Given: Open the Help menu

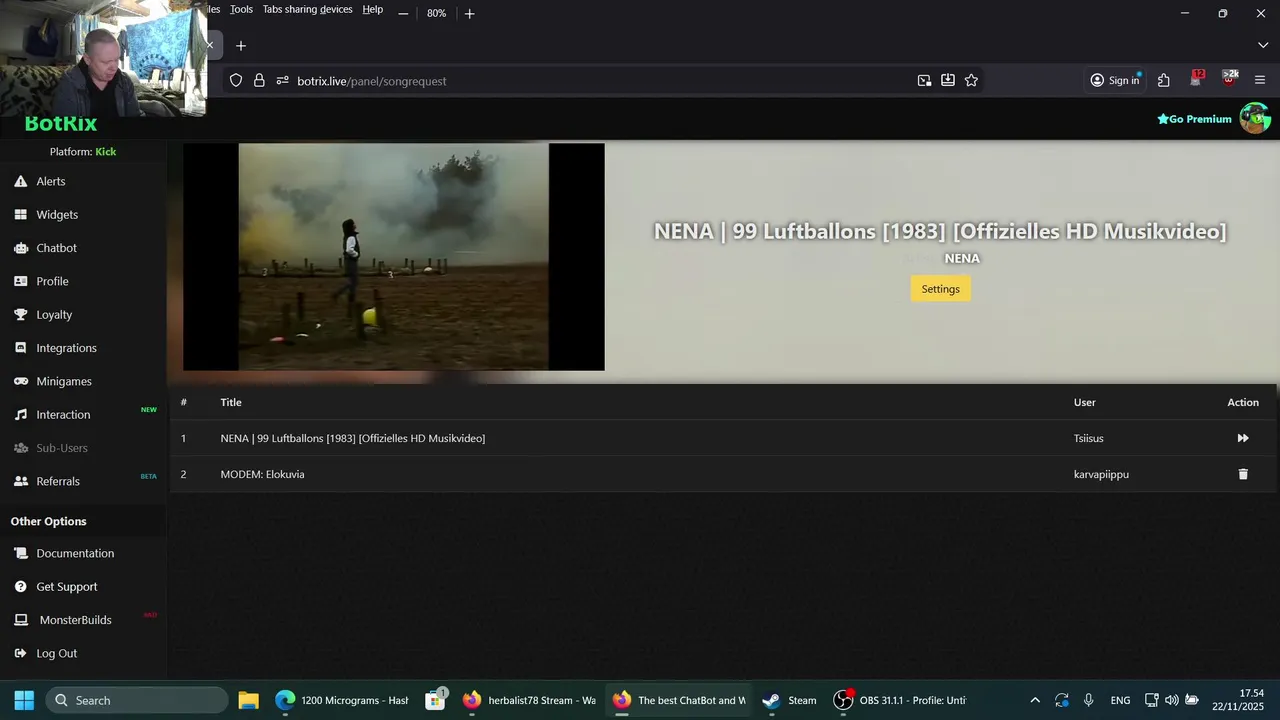Looking at the screenshot, I should [372, 9].
